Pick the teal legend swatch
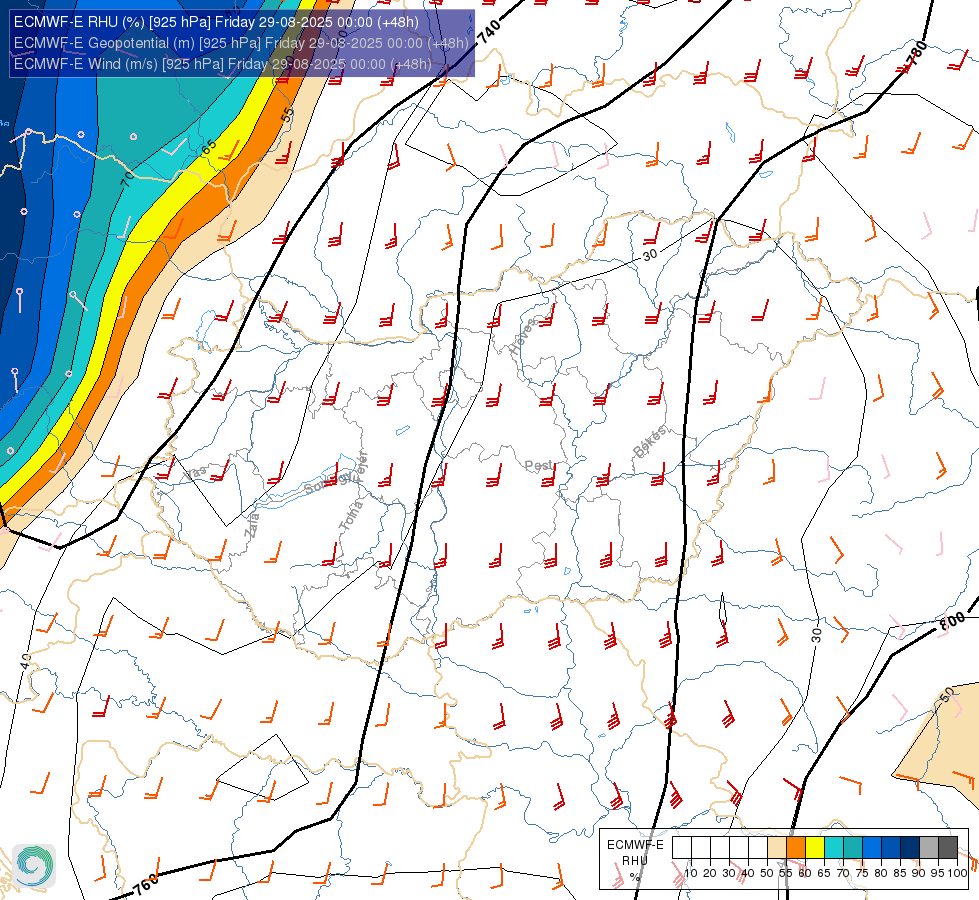Screen dimensions: 979x900 pos(853,847)
